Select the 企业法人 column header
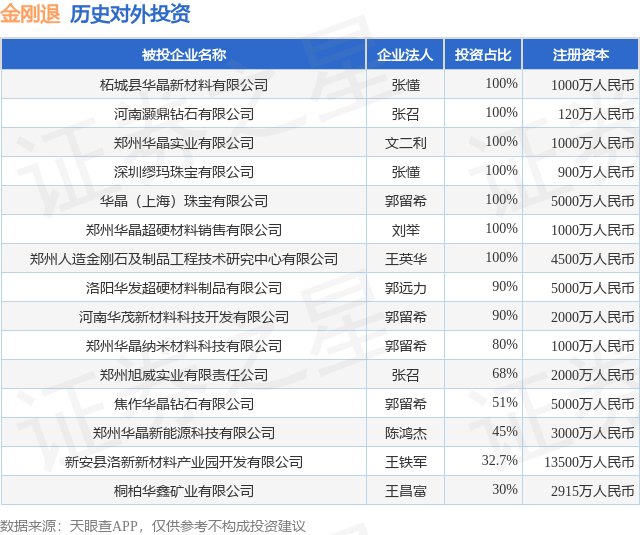The image size is (640, 535). click(x=405, y=55)
